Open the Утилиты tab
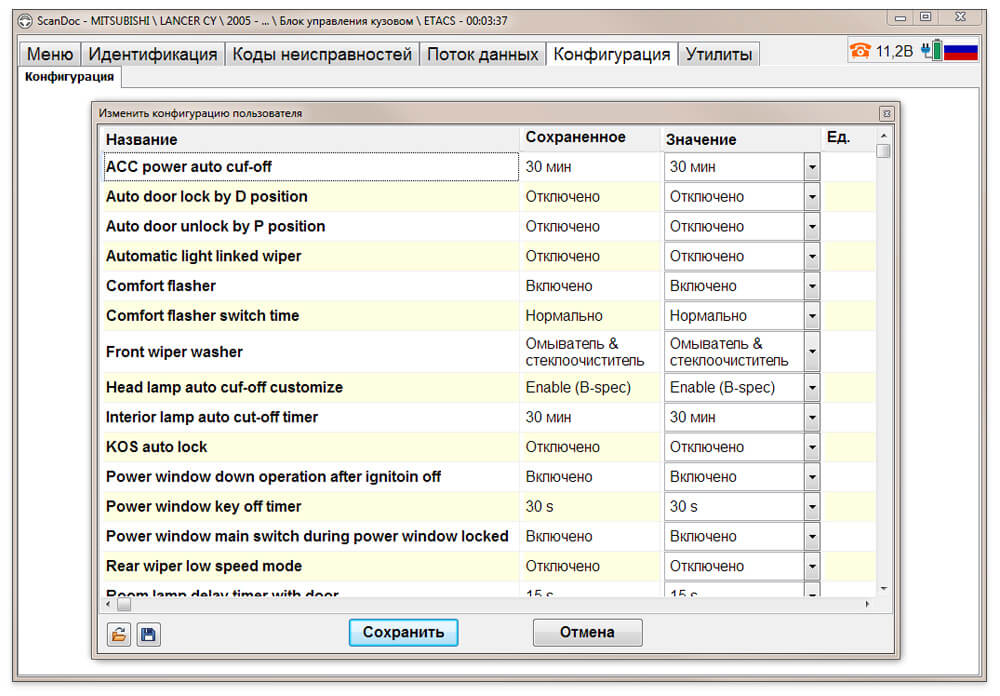 (x=719, y=54)
